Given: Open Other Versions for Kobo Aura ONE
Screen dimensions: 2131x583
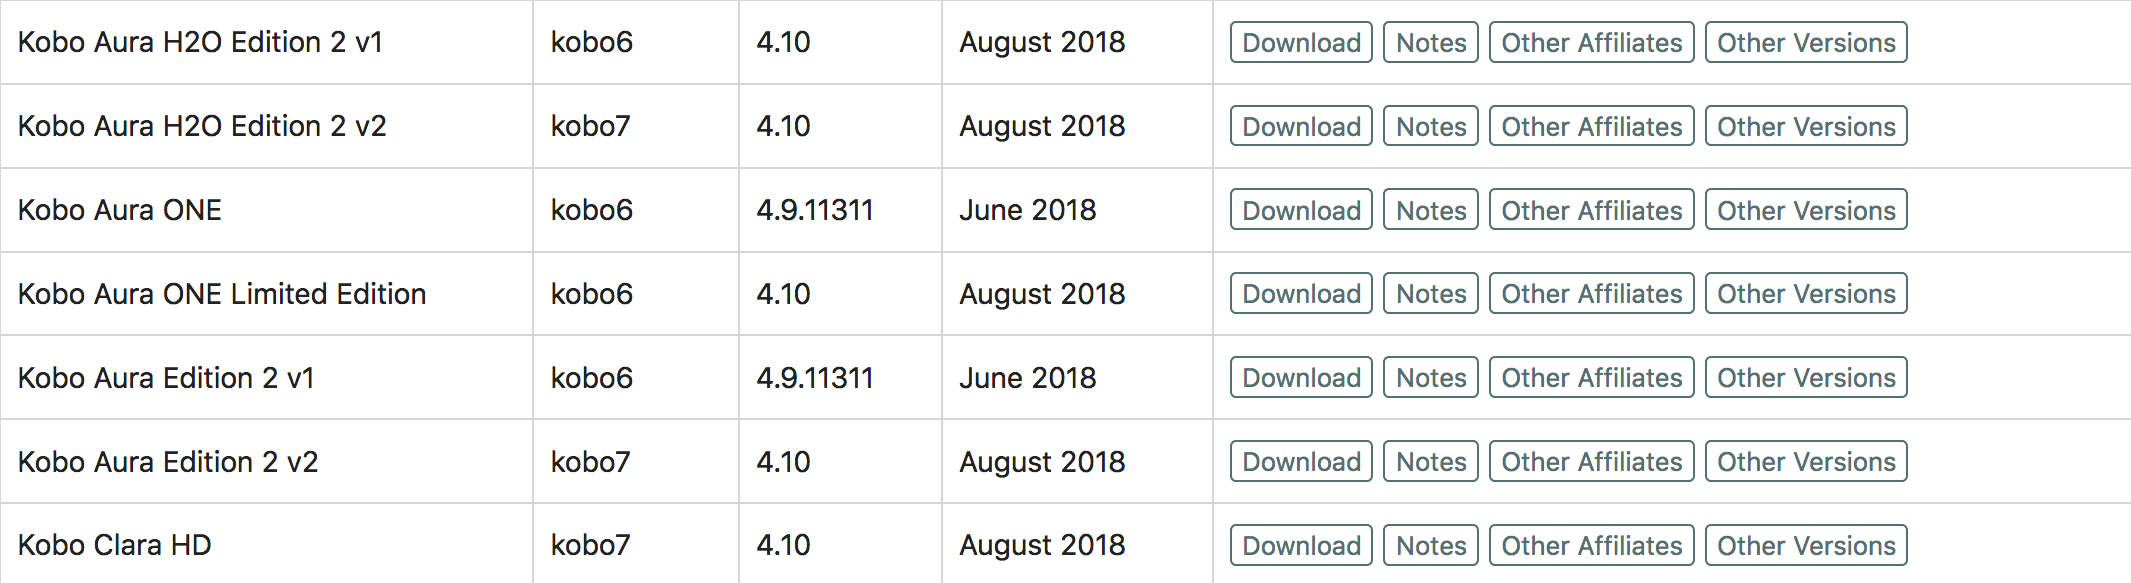Looking at the screenshot, I should (x=1806, y=210).
